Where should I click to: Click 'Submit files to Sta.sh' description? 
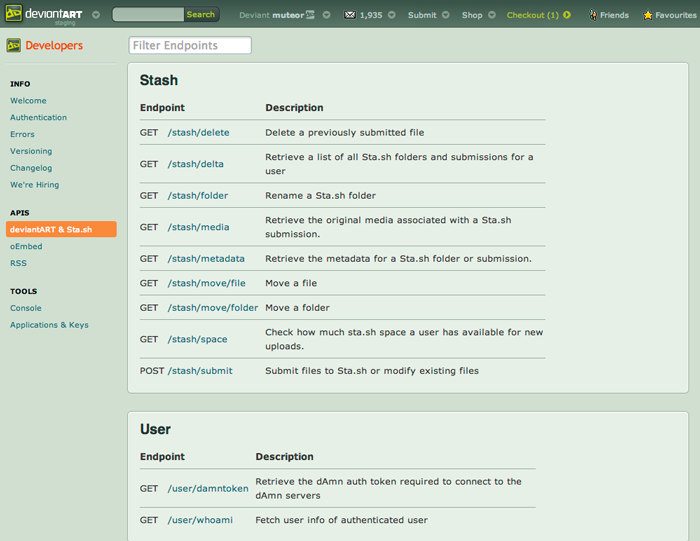372,371
